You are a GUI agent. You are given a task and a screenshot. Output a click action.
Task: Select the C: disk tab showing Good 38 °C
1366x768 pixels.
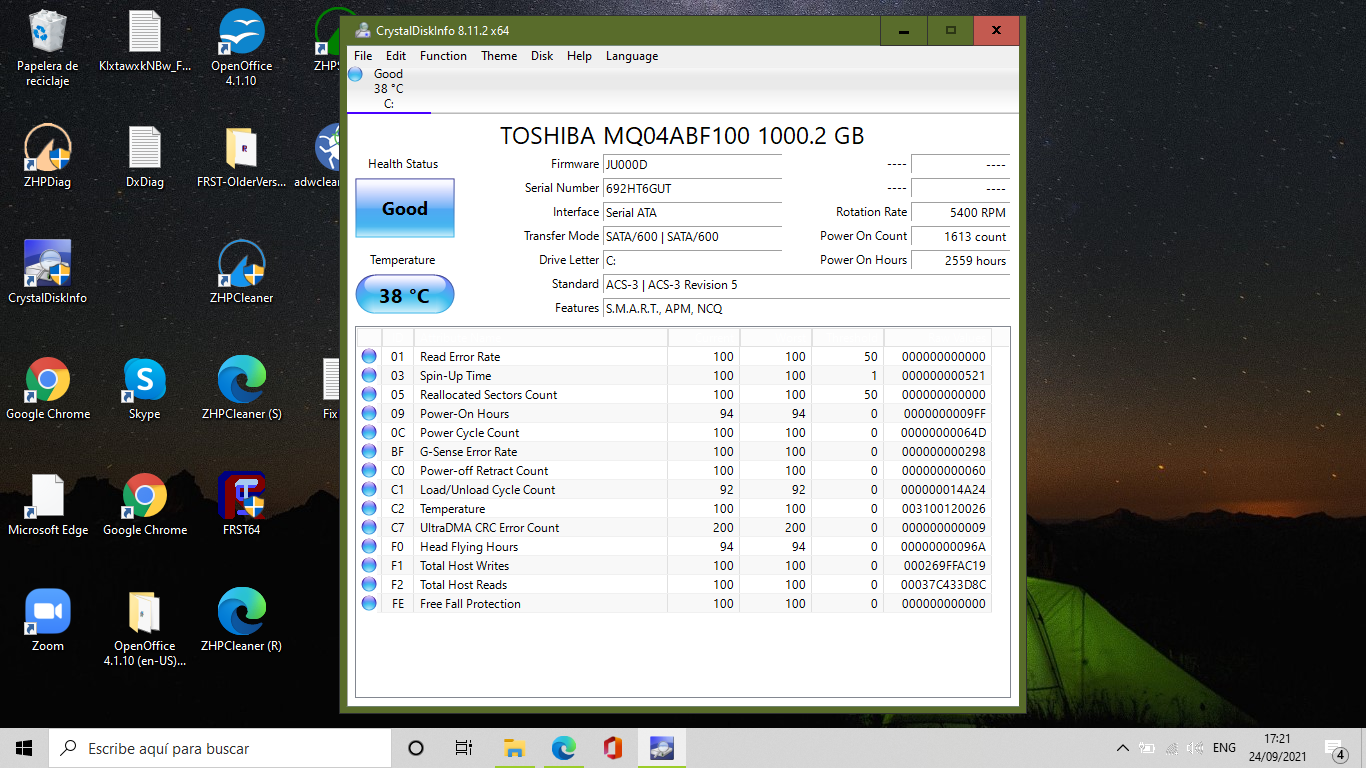point(388,89)
